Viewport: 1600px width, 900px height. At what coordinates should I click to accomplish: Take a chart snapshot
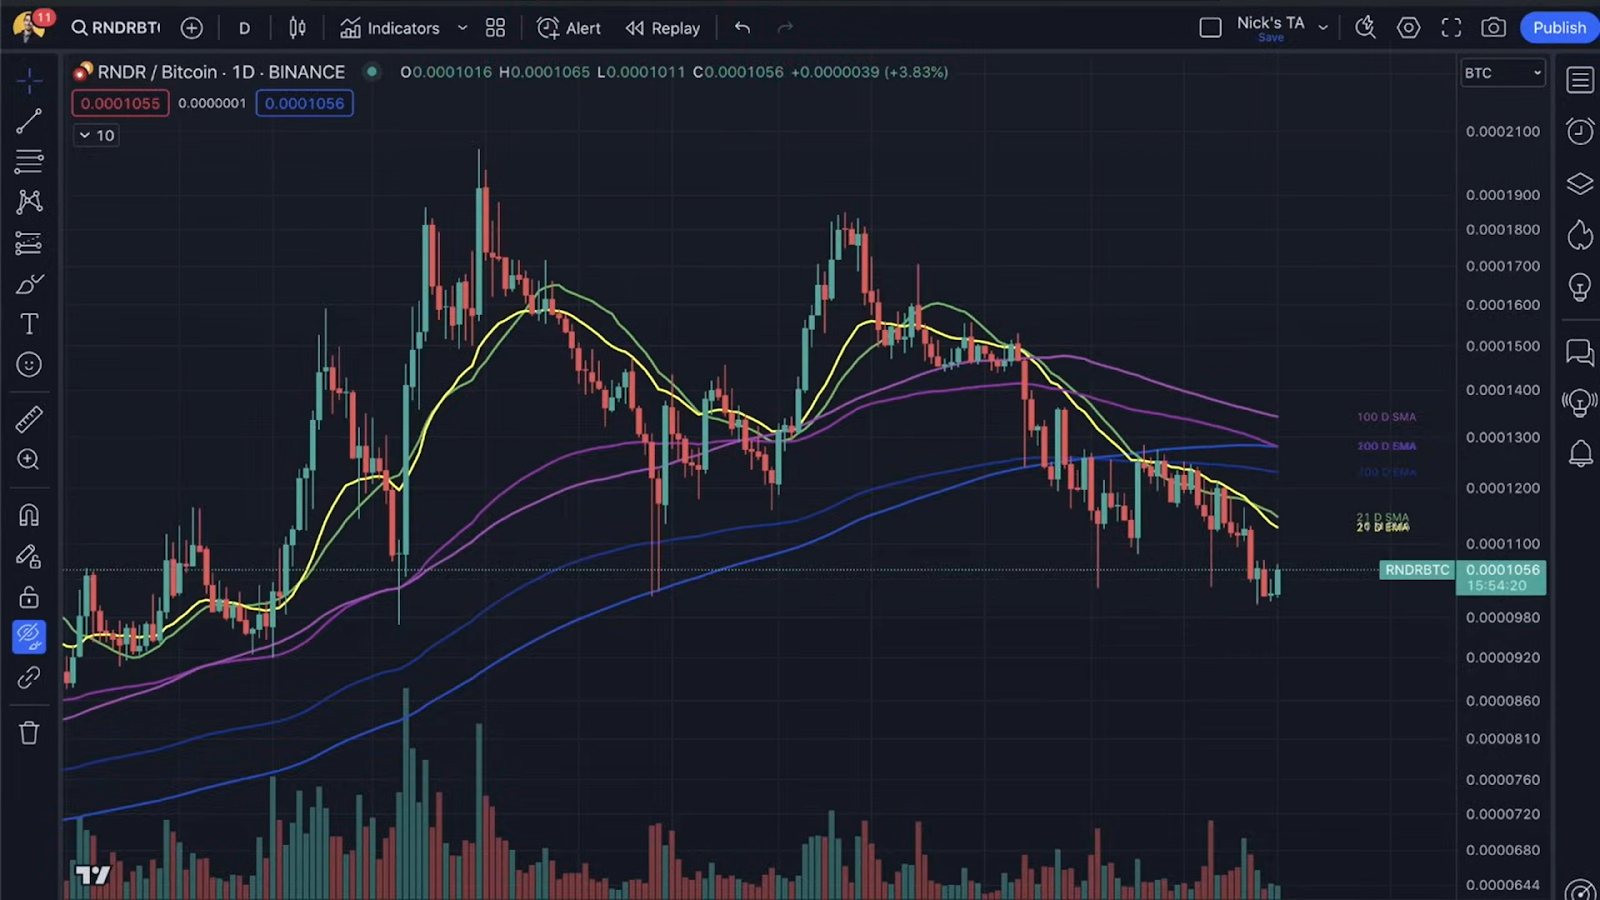pyautogui.click(x=1494, y=28)
